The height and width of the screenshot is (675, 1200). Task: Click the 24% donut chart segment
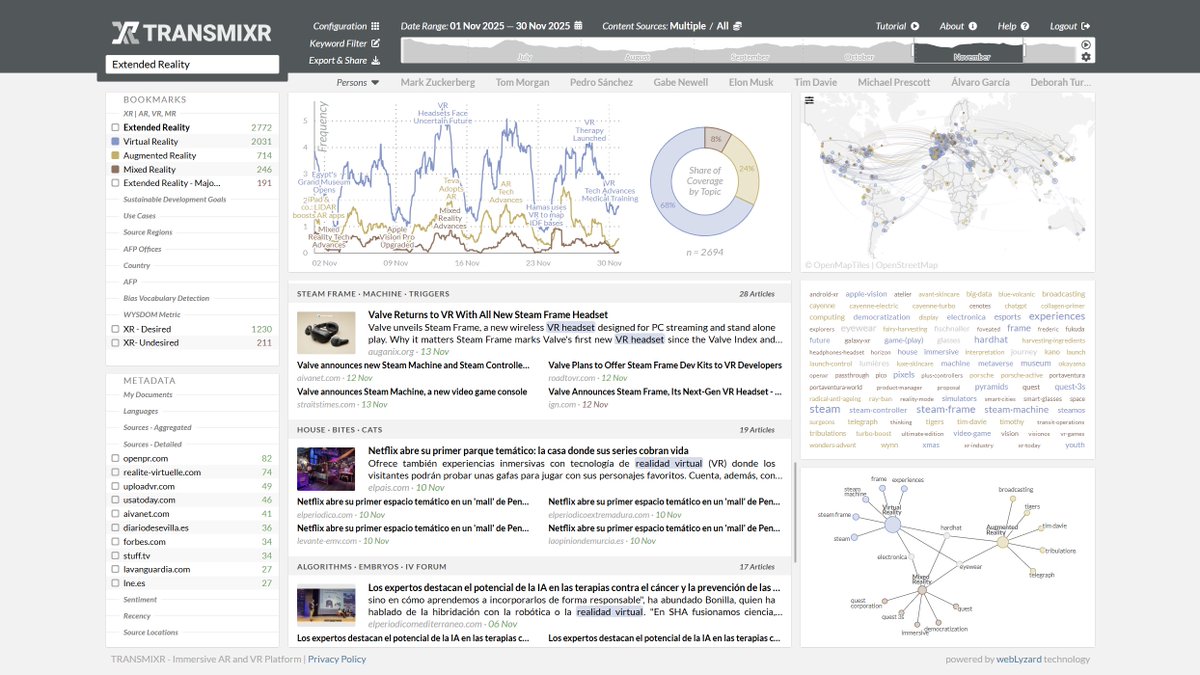[x=746, y=168]
